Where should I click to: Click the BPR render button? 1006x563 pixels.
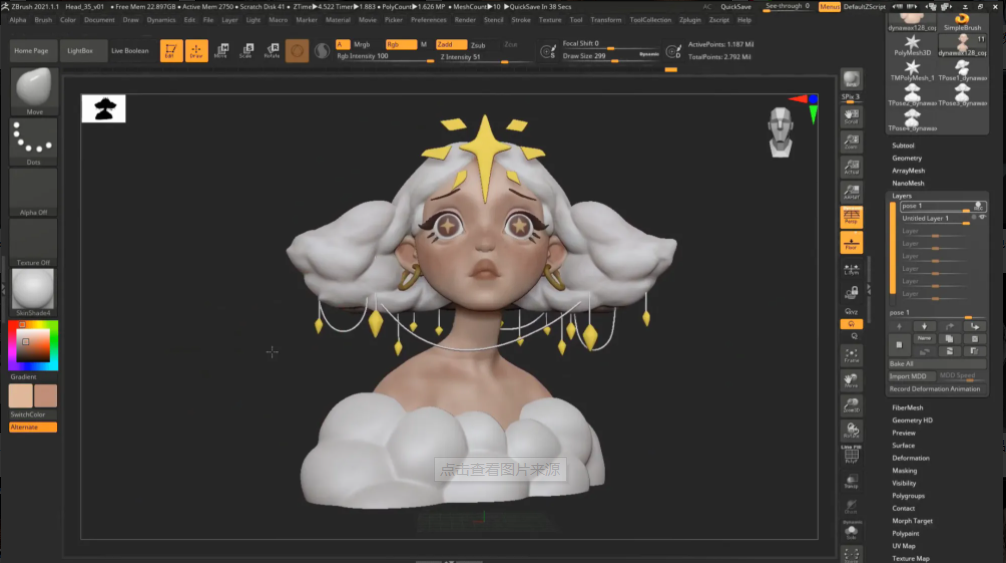851,80
